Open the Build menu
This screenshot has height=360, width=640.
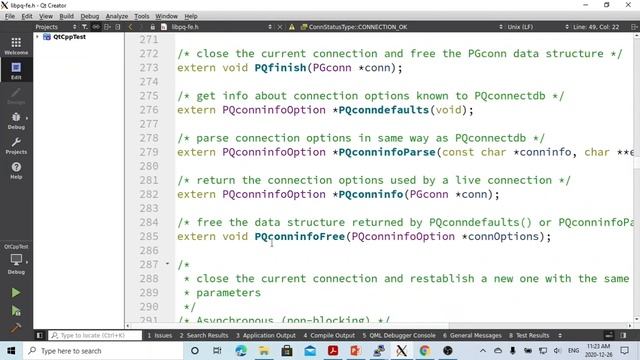[x=67, y=16]
